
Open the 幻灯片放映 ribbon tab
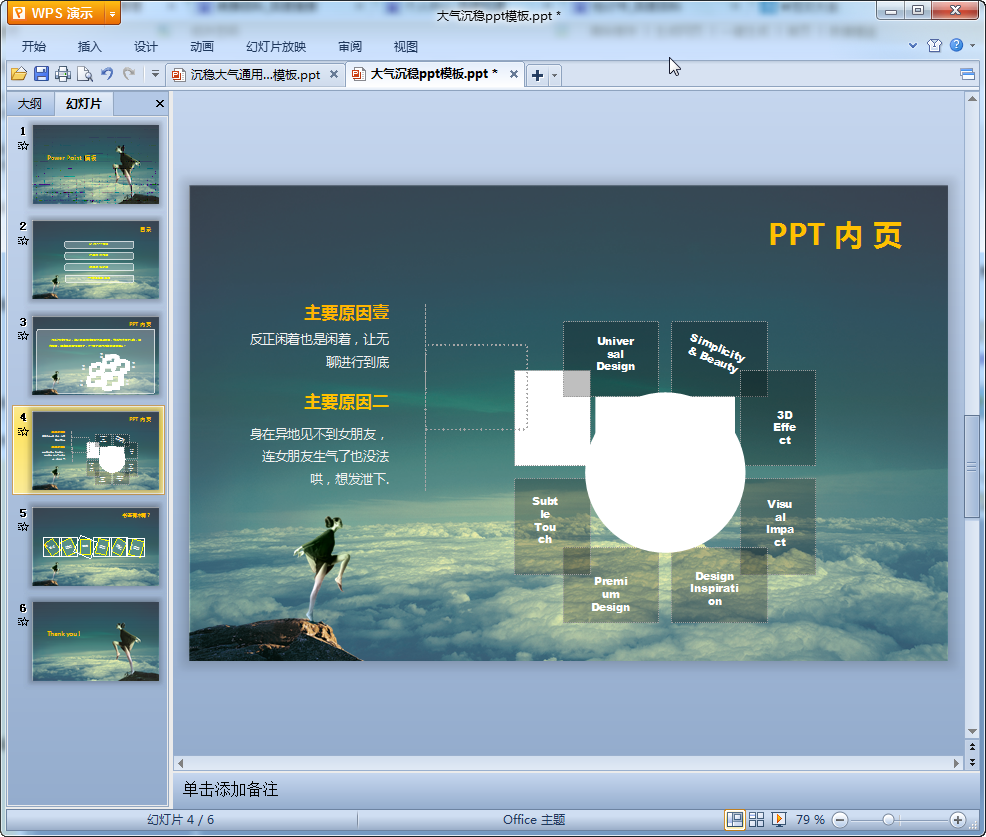(276, 47)
